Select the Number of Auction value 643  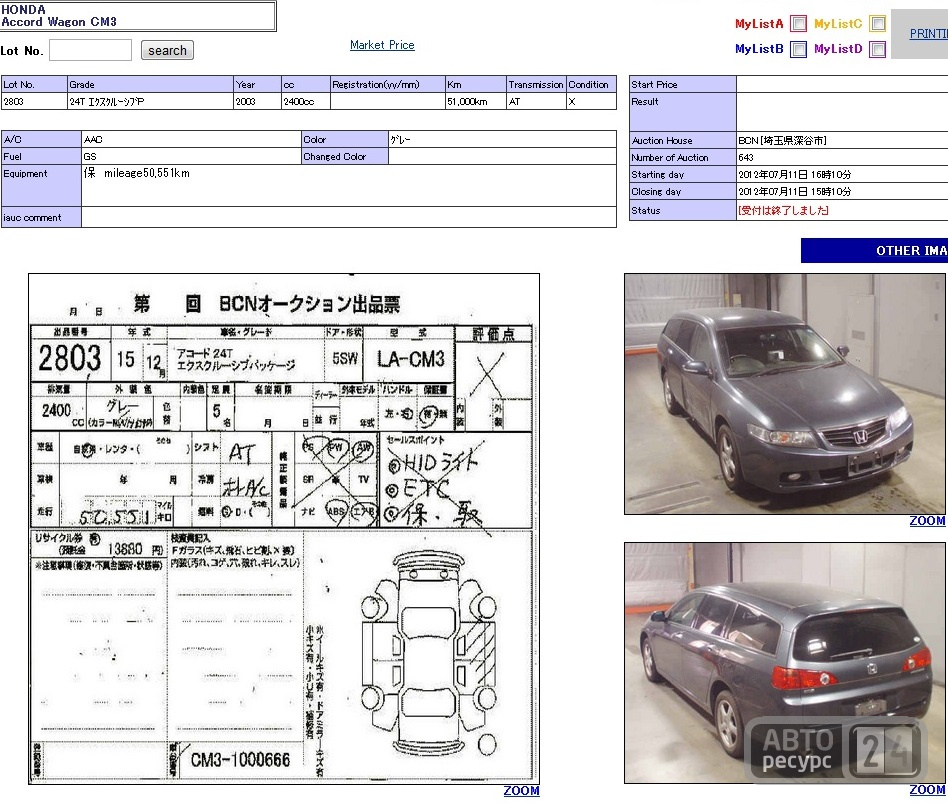pyautogui.click(x=746, y=157)
